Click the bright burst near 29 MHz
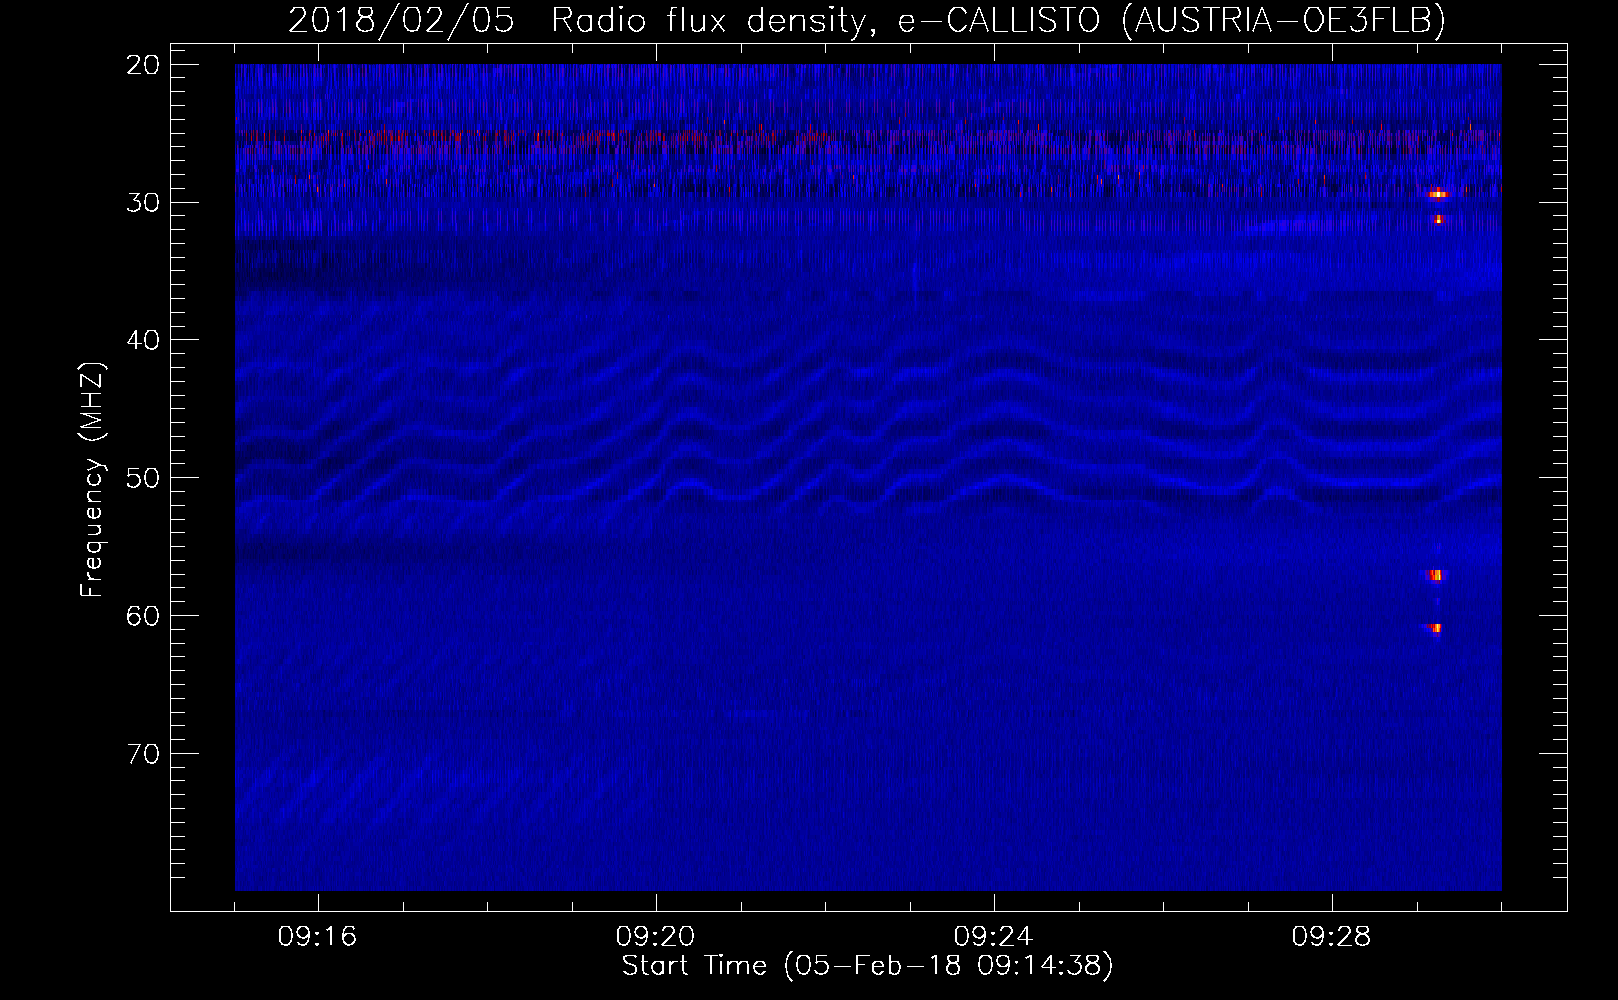 coord(1438,194)
